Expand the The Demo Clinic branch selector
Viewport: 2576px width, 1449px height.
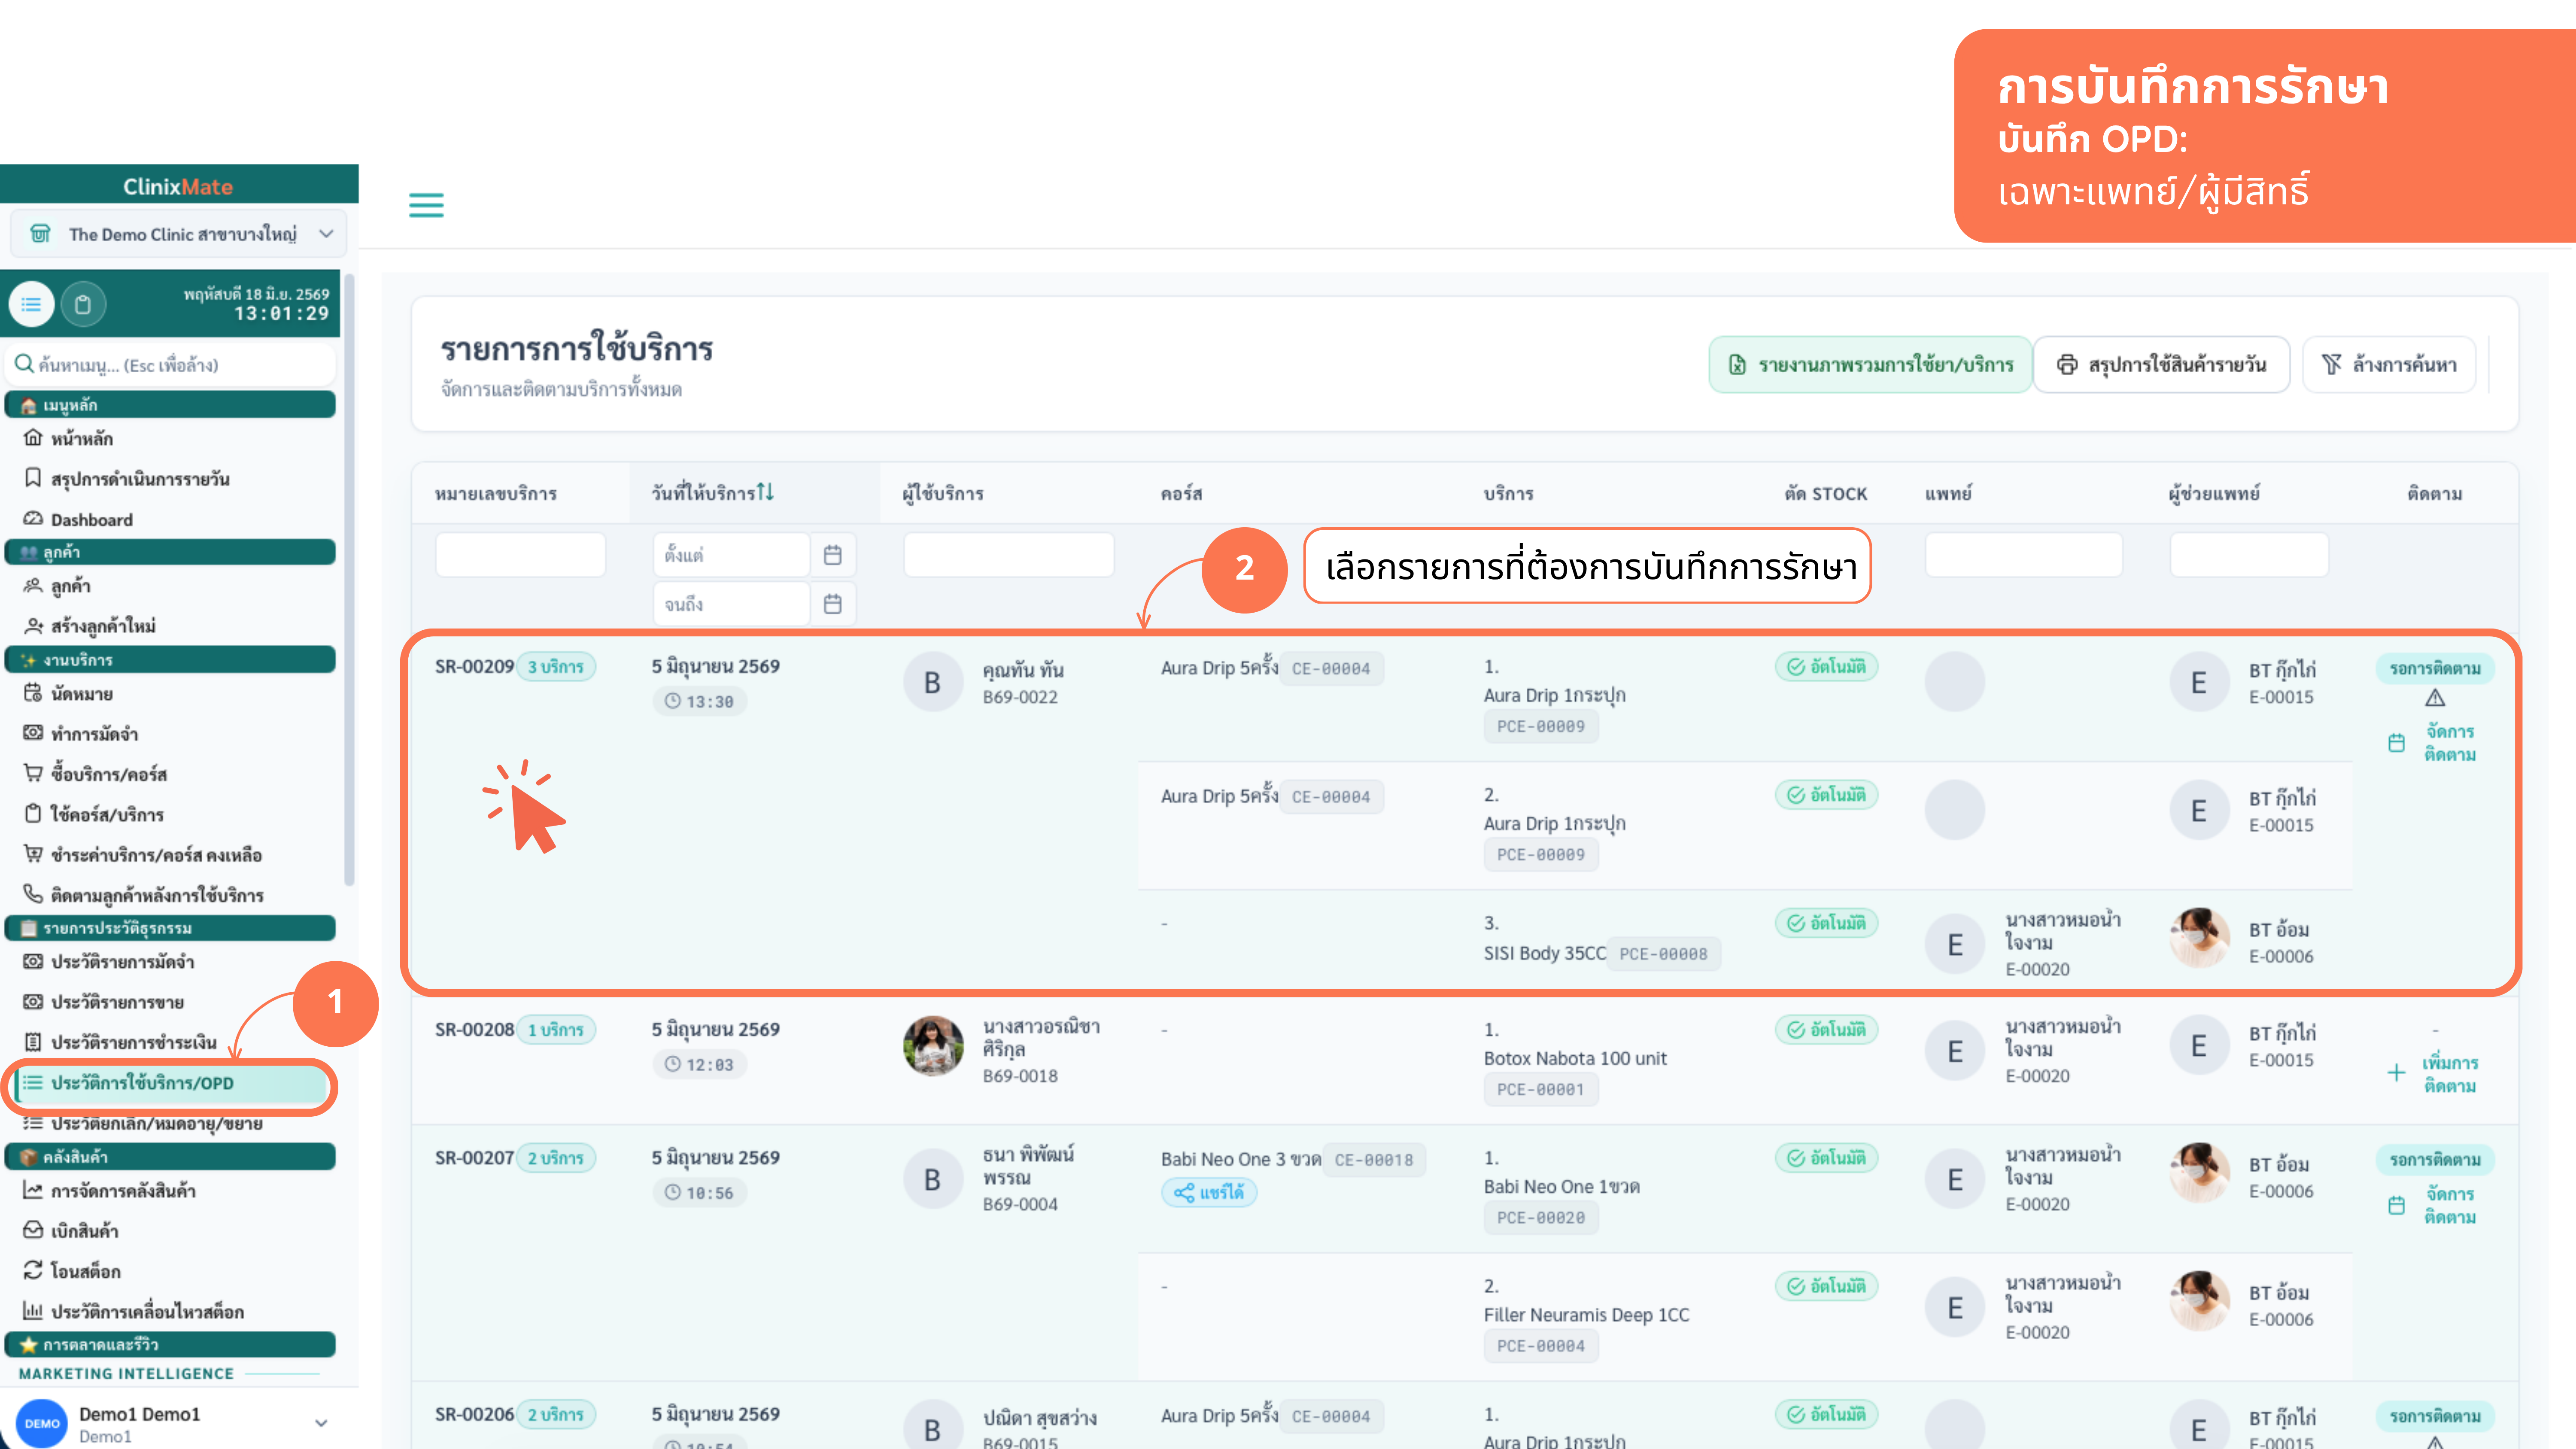(179, 234)
